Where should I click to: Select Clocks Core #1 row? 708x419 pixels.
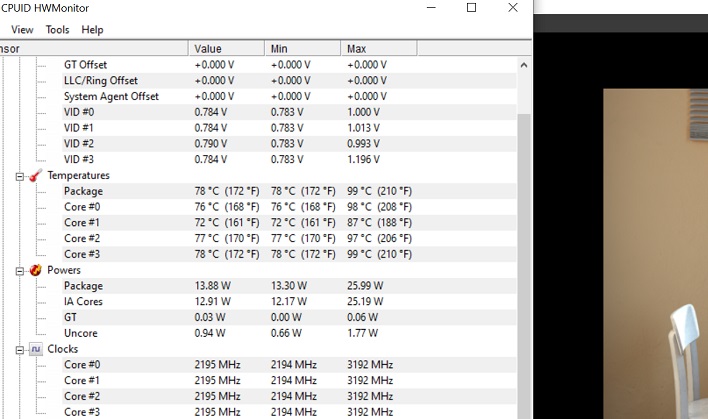[289, 381]
